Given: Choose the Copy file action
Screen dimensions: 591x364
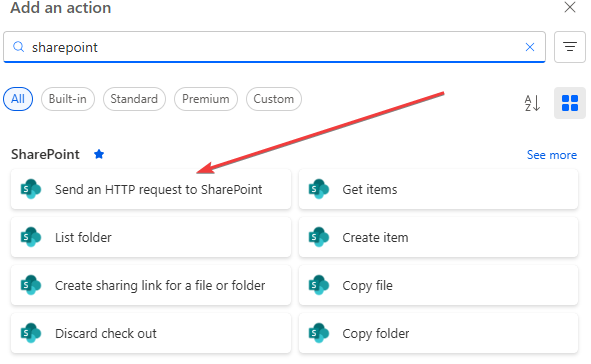Looking at the screenshot, I should 438,285.
